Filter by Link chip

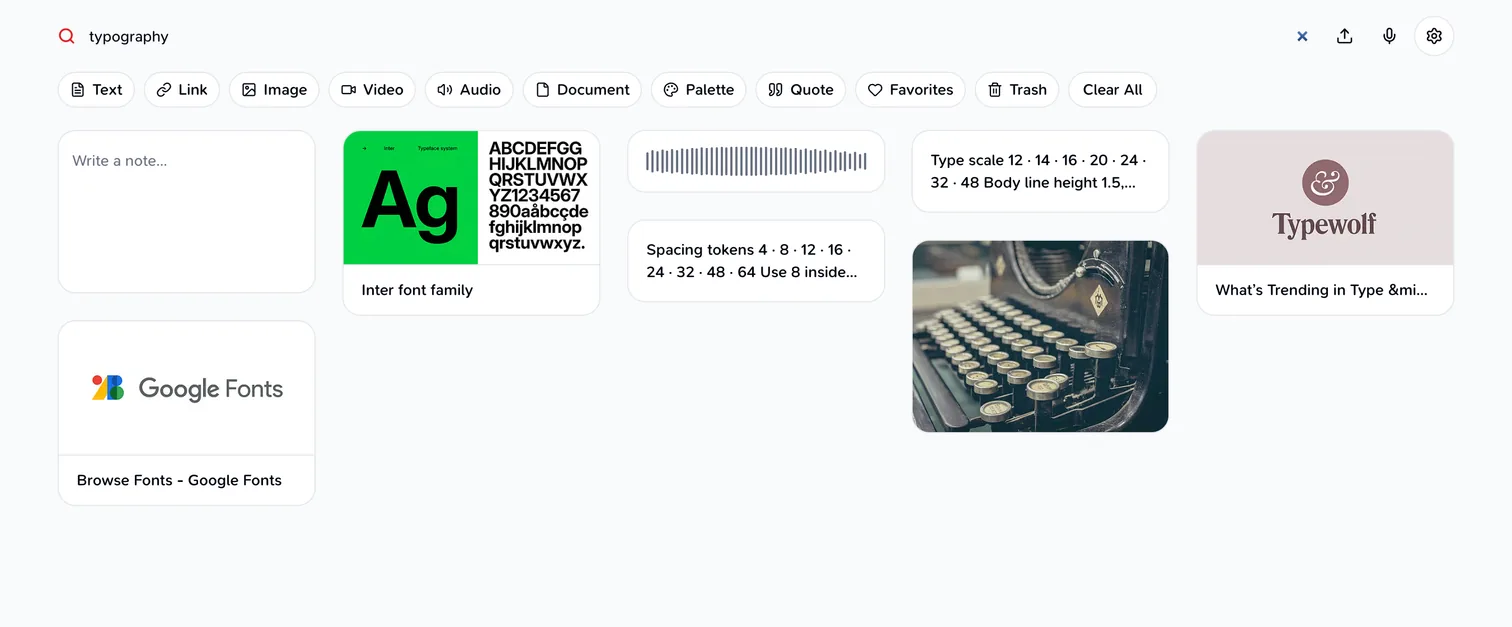click(182, 90)
